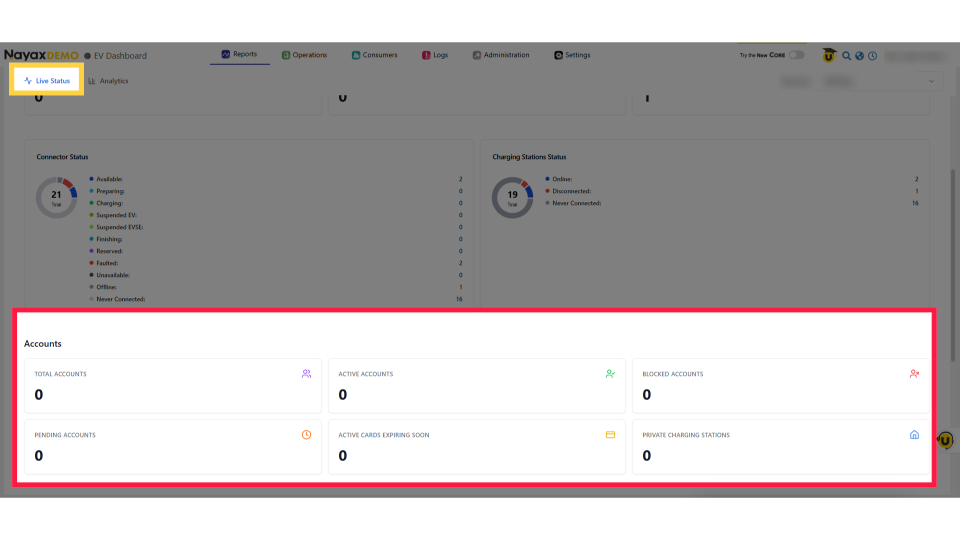Click the Nayax Demo logo
Screen dimensions: 960x540
point(41,55)
